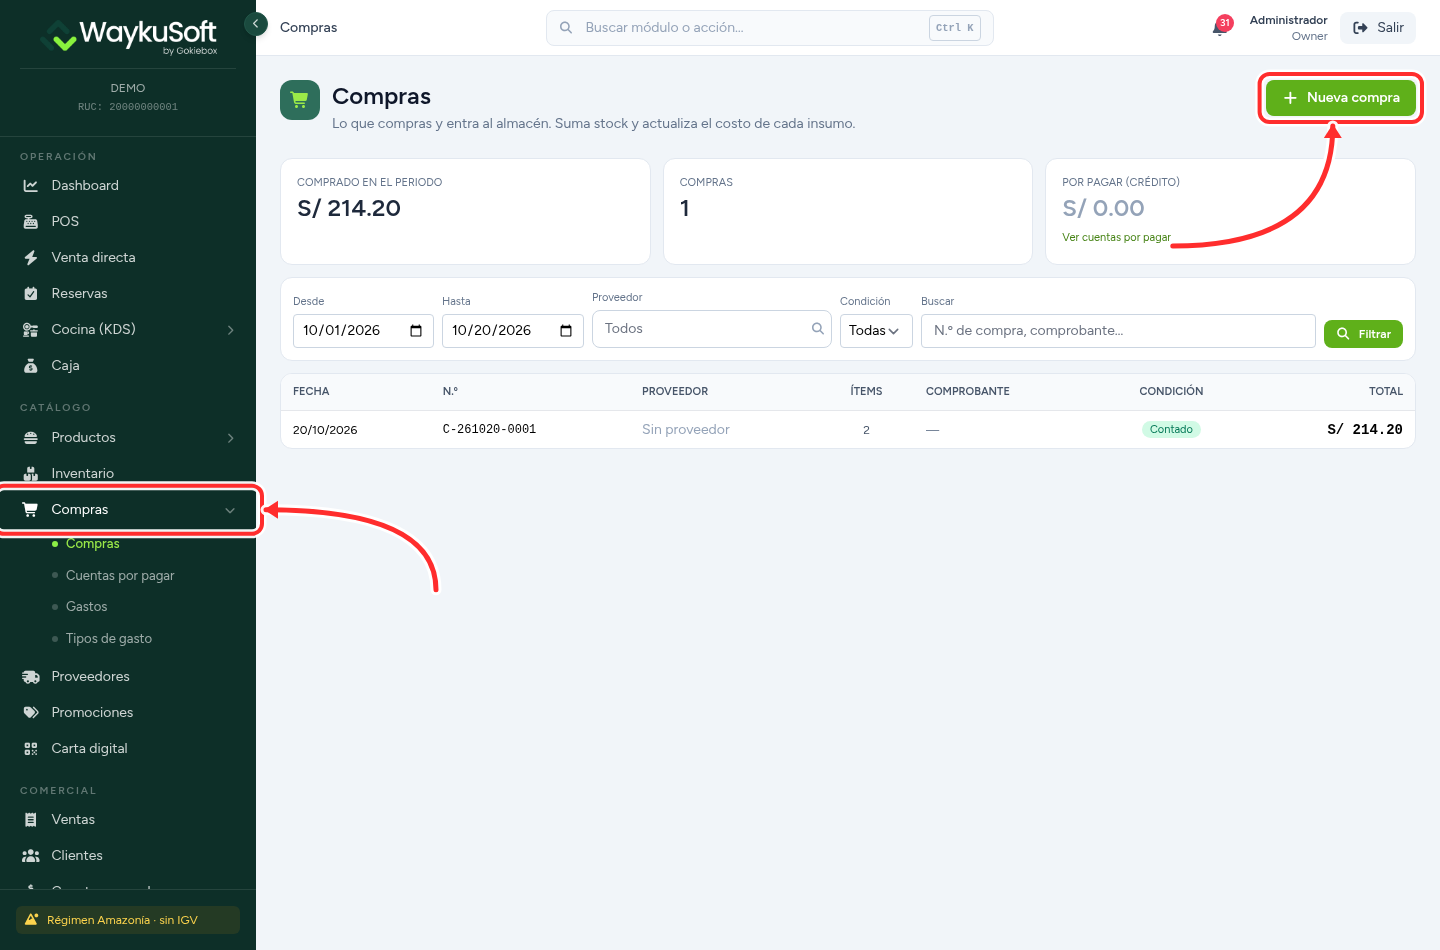The width and height of the screenshot is (1440, 950).
Task: Click the S/ 214.20 total cell
Action: click(1364, 430)
